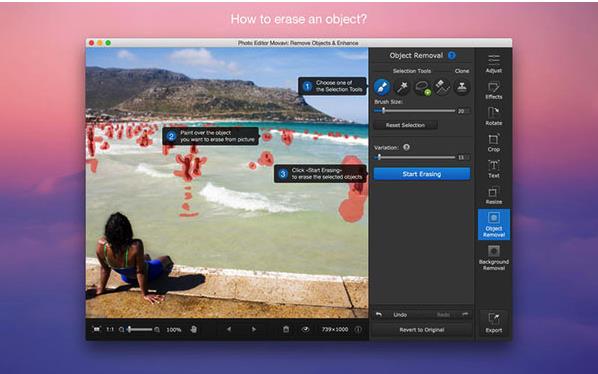The width and height of the screenshot is (598, 374).
Task: Open the Background Removal tool
Action: click(494, 257)
